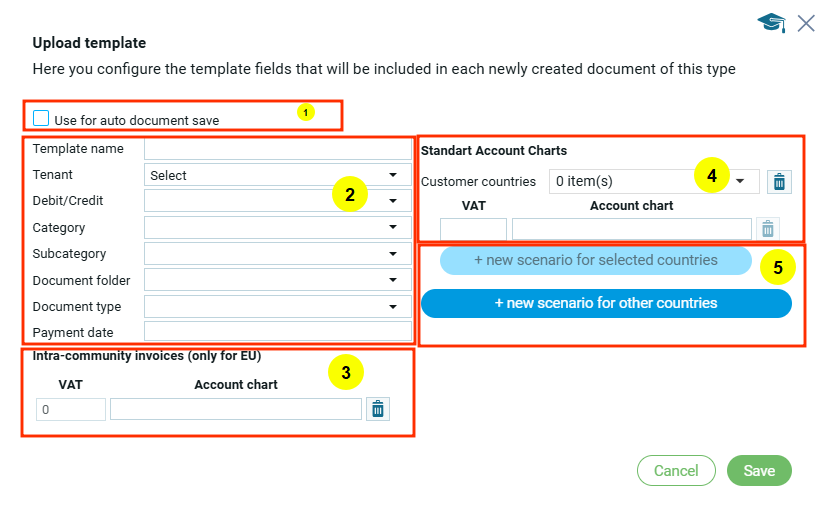Remove the Intra-community invoice row with trash icon
The image size is (823, 513).
coord(377,409)
